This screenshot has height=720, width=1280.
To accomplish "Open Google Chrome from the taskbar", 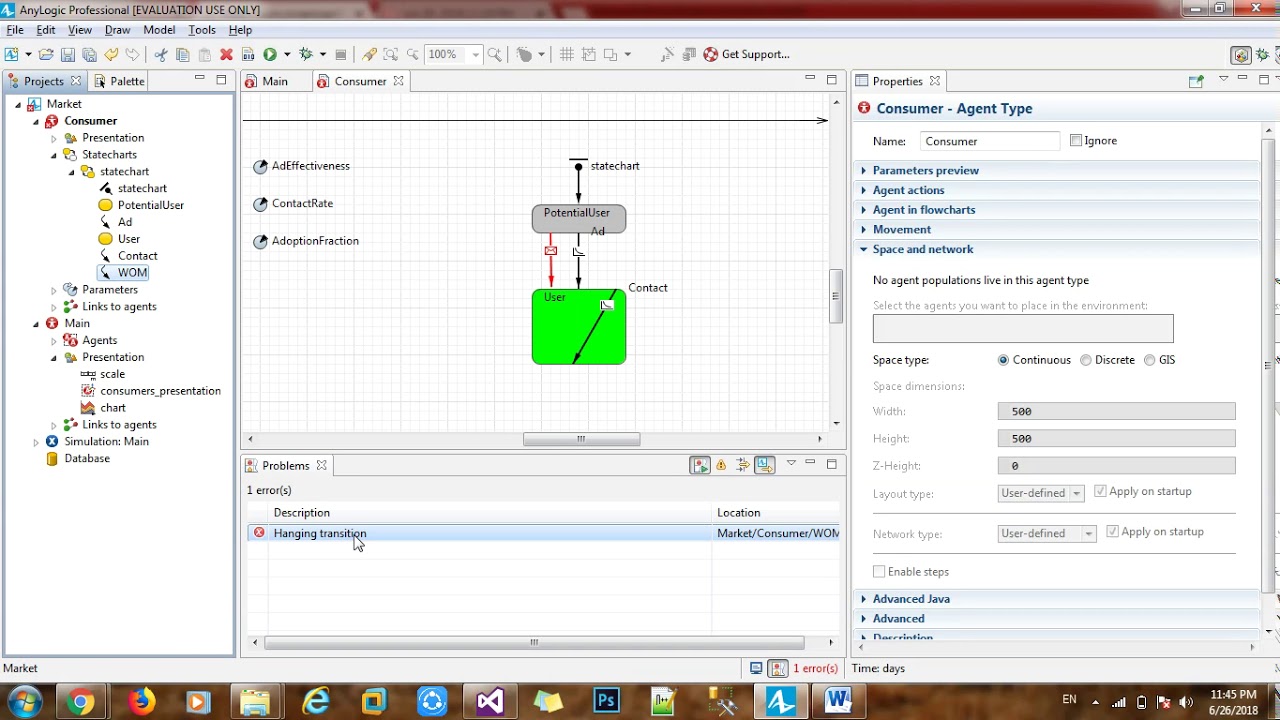I will pyautogui.click(x=82, y=702).
